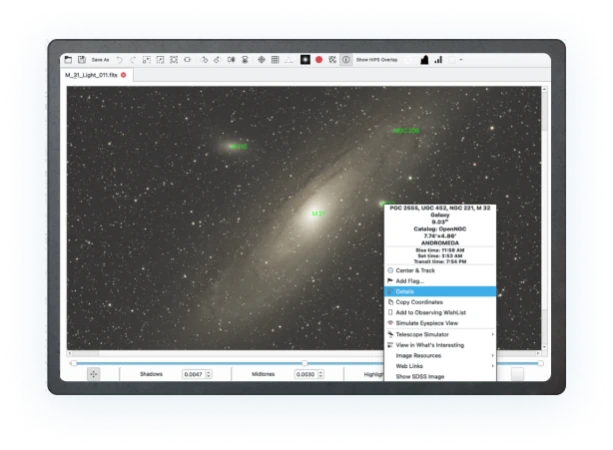Expand the Telescope Simulator submenu
This screenshot has height=450, width=613.
coord(440,335)
